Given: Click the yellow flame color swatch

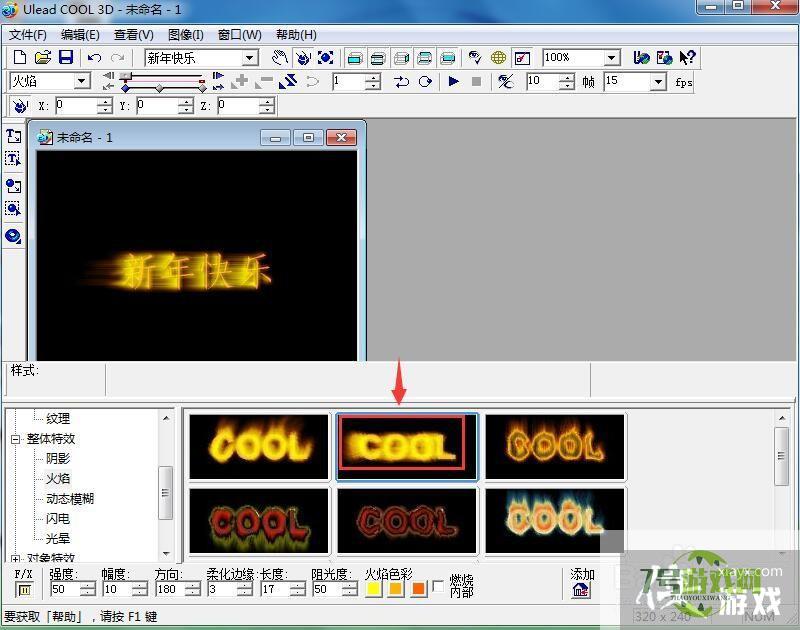Looking at the screenshot, I should pyautogui.click(x=373, y=589).
